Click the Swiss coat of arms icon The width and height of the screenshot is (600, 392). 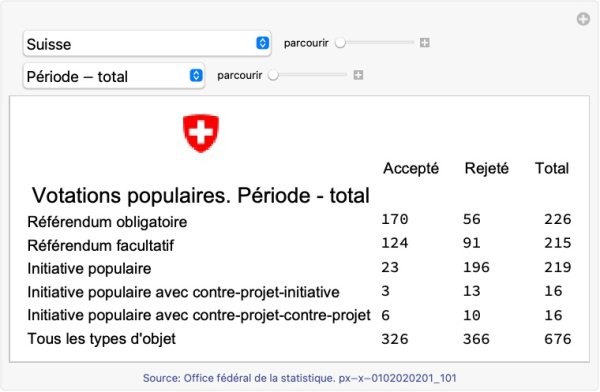click(201, 133)
